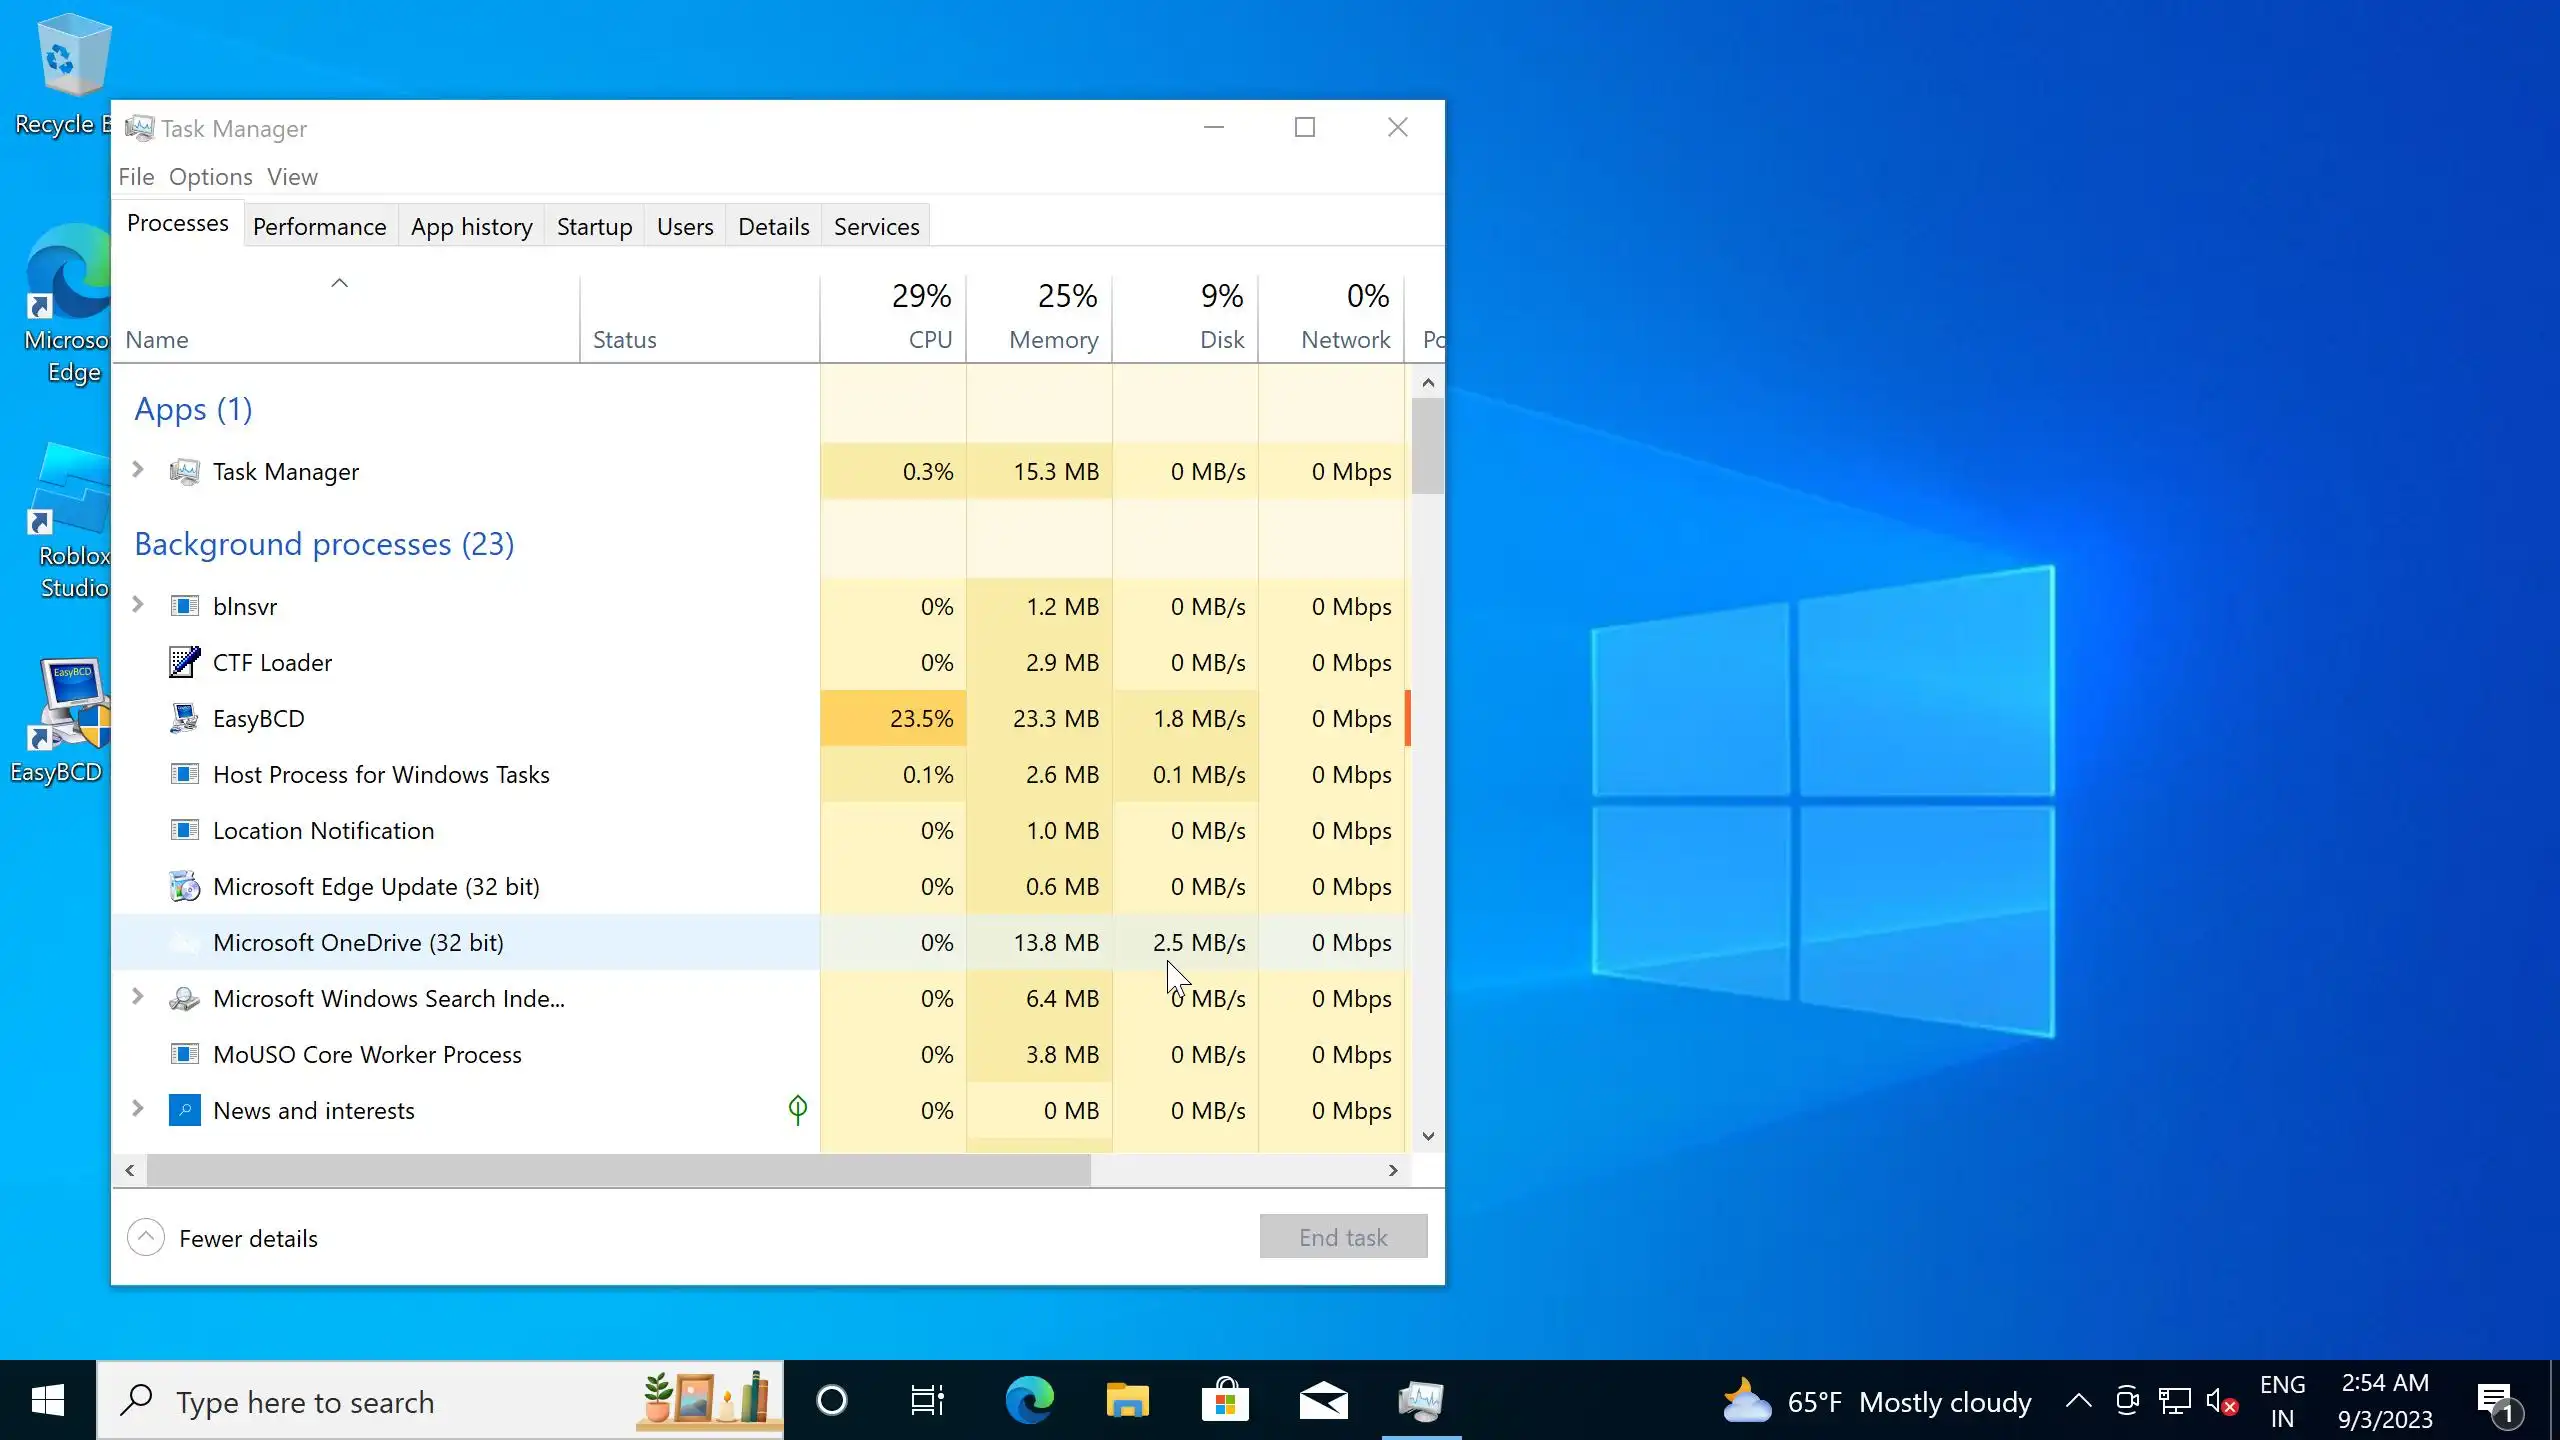Screen dimensions: 2560x1440
Task: Switch to the Performance tab
Action: [319, 227]
